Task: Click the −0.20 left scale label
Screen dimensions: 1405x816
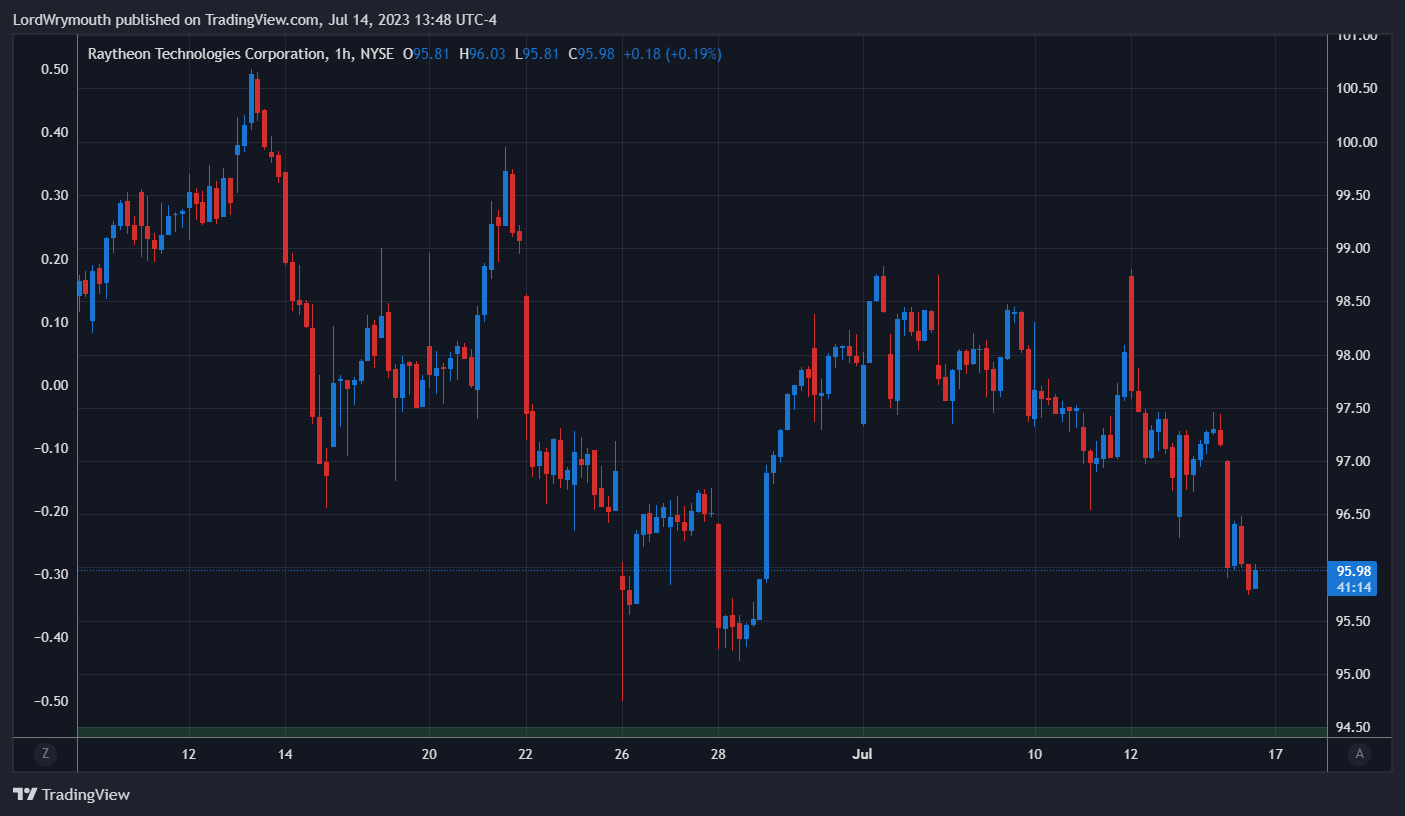Action: pyautogui.click(x=50, y=511)
